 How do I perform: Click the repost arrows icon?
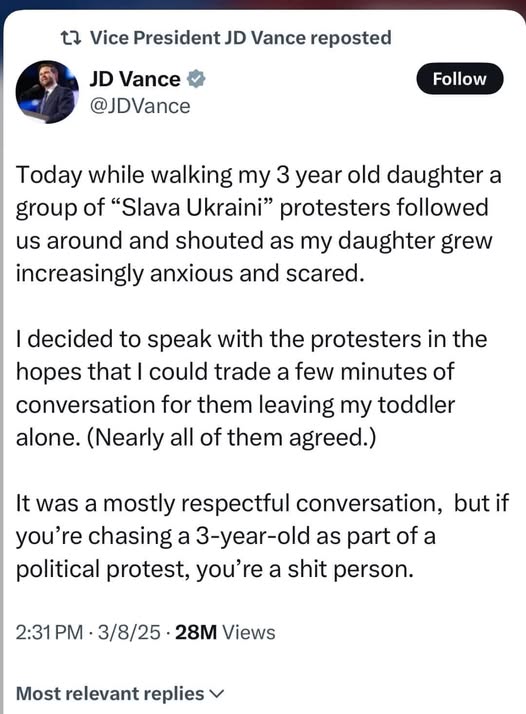click(71, 38)
